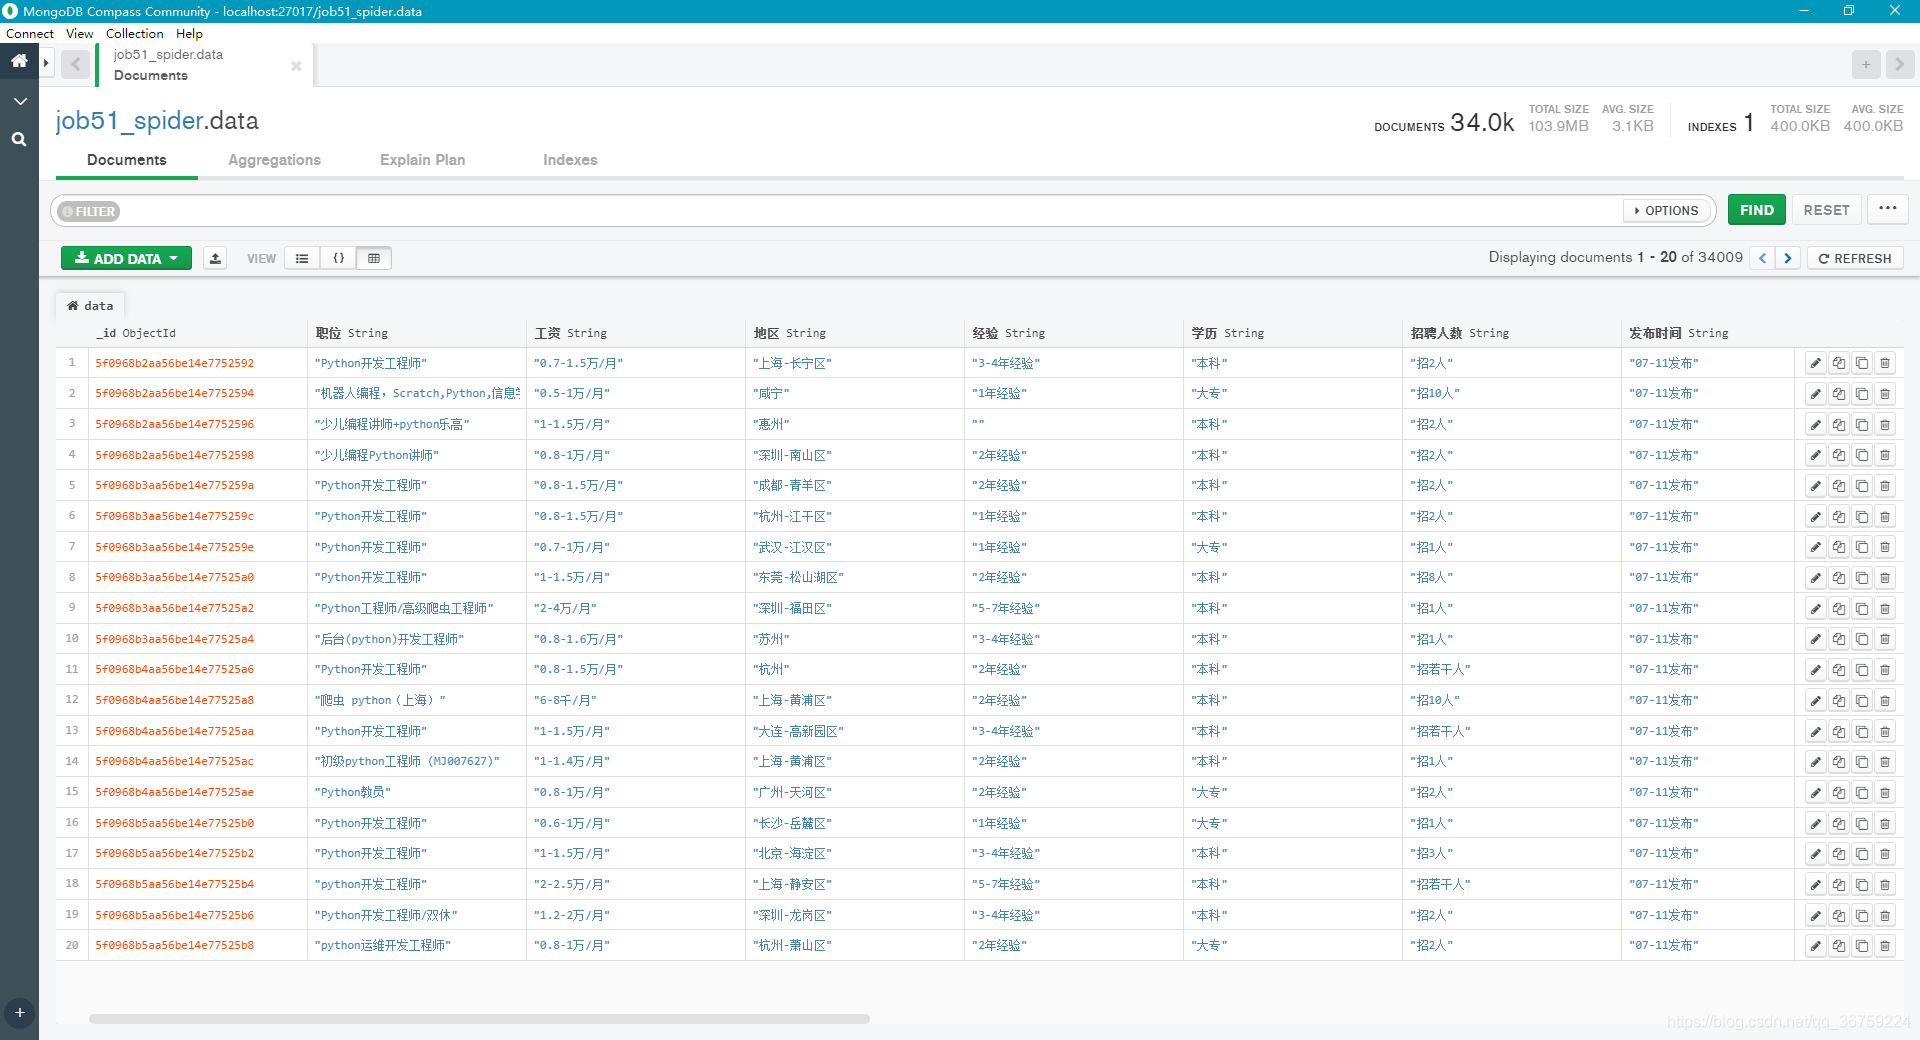The image size is (1920, 1040).
Task: Go to the next tab with the arrow
Action: [1899, 65]
